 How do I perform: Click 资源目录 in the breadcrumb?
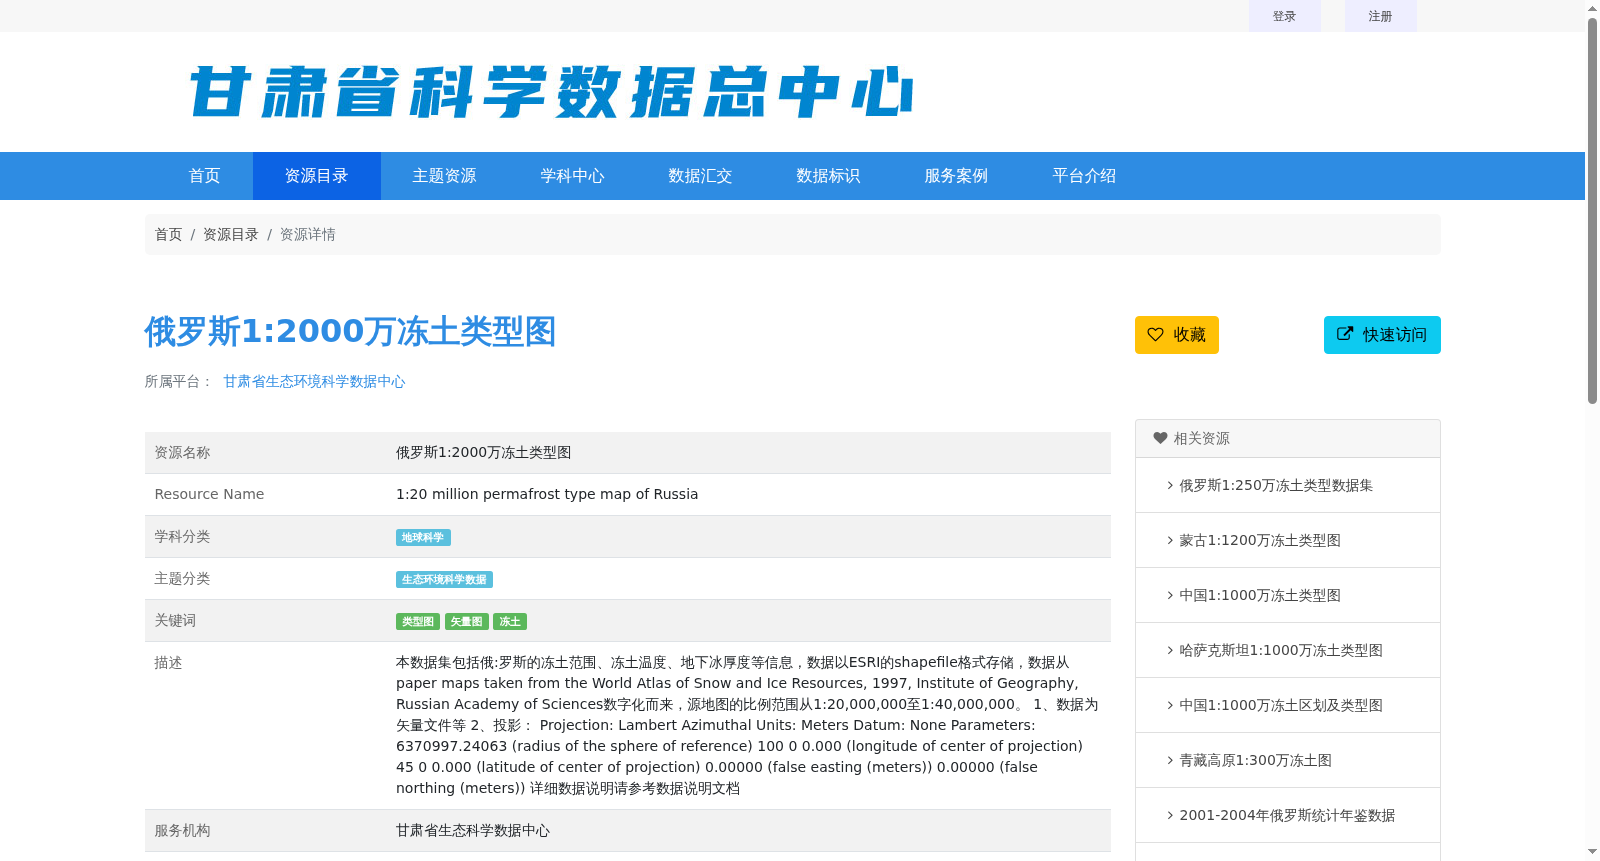click(x=231, y=234)
